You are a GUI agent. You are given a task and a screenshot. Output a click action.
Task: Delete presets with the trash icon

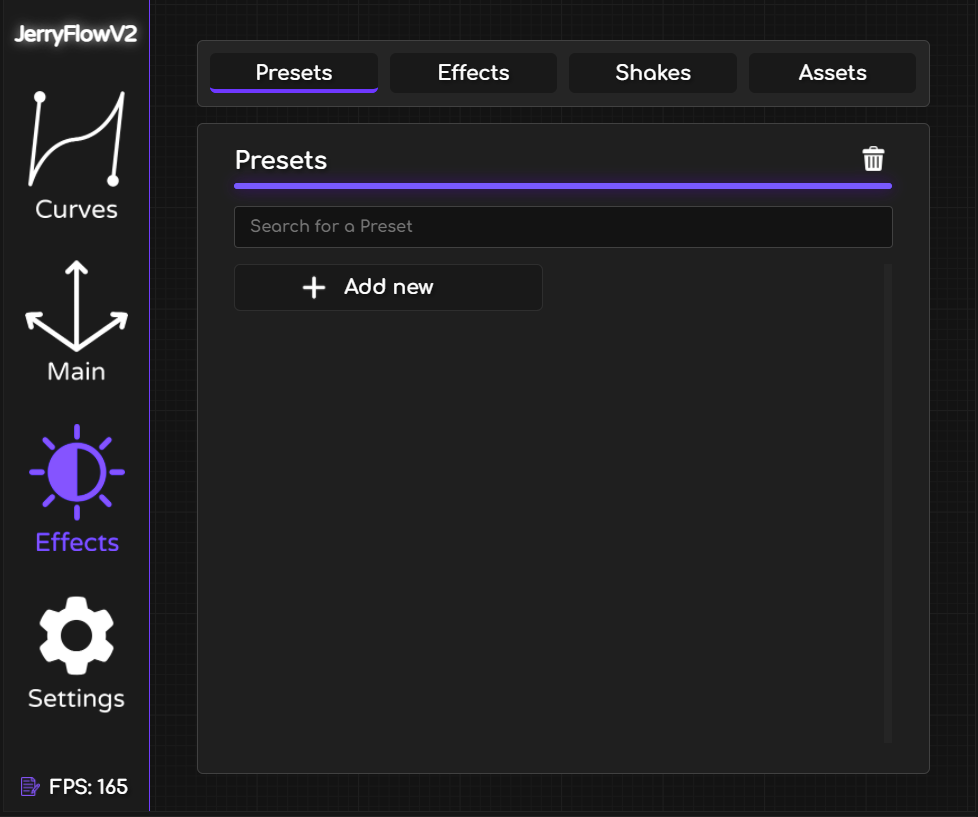pos(873,159)
